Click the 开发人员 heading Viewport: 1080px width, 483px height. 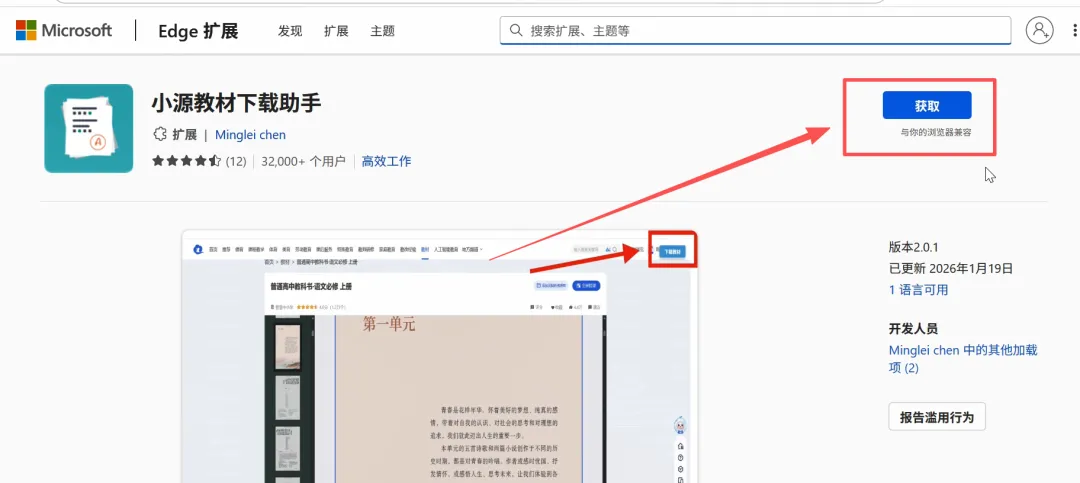(913, 329)
